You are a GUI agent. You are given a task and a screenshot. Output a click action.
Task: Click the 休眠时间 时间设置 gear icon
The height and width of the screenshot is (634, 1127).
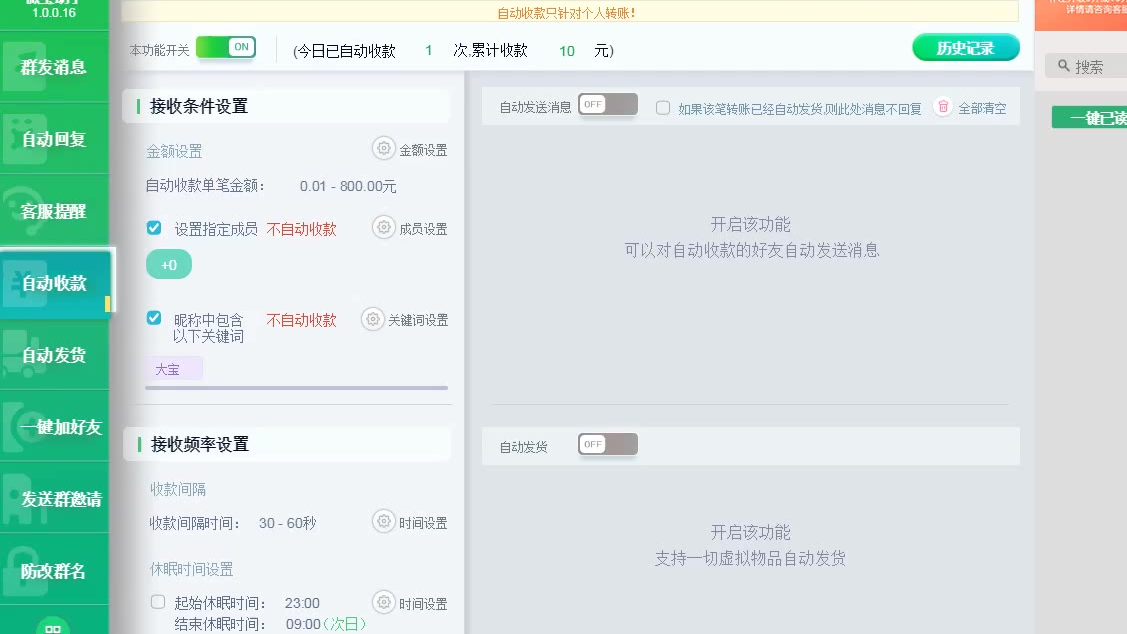click(x=384, y=602)
